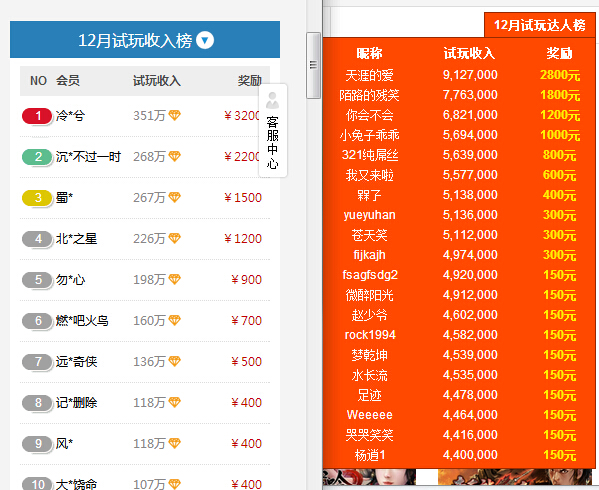
Task: Click nickname Weeeee
Action: tap(369, 415)
